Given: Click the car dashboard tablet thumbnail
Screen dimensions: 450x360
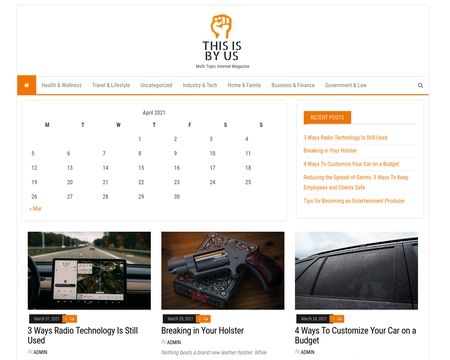Looking at the screenshot, I should (89, 271).
